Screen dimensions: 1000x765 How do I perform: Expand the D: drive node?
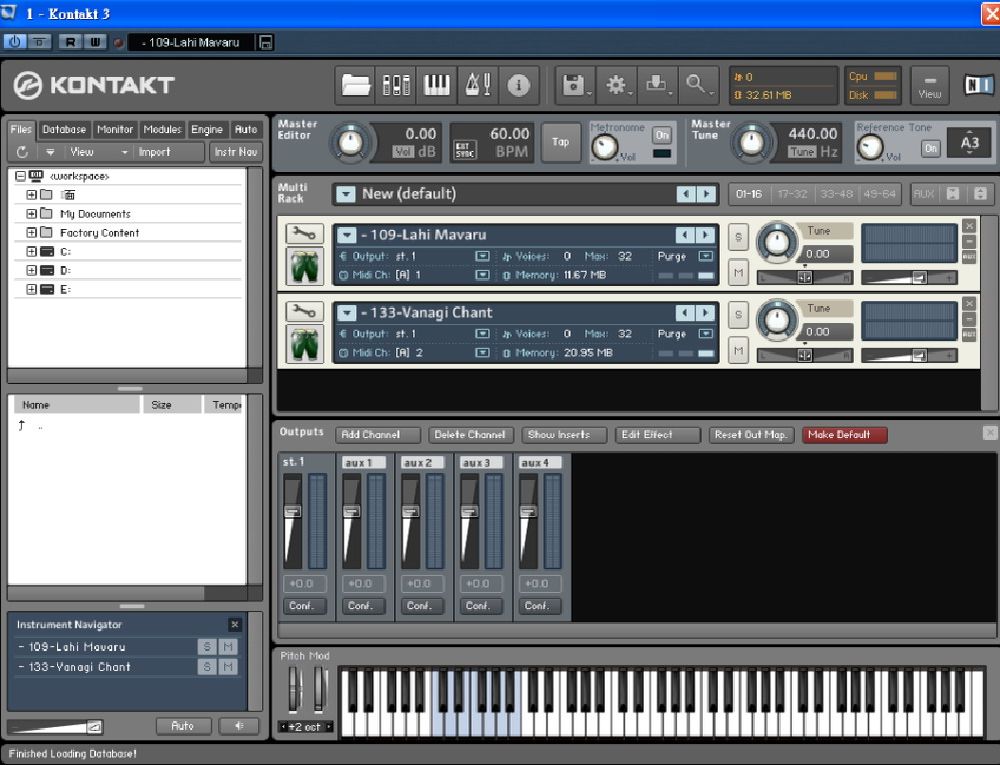pyautogui.click(x=31, y=270)
